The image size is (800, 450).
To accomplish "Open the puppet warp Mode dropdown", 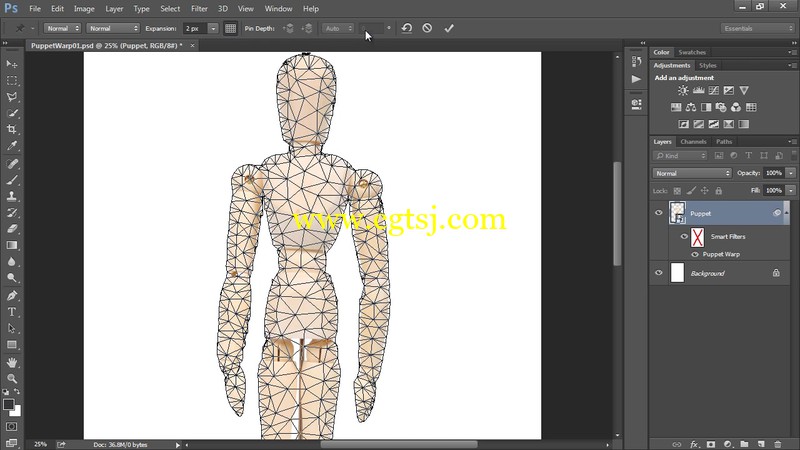I will point(63,29).
